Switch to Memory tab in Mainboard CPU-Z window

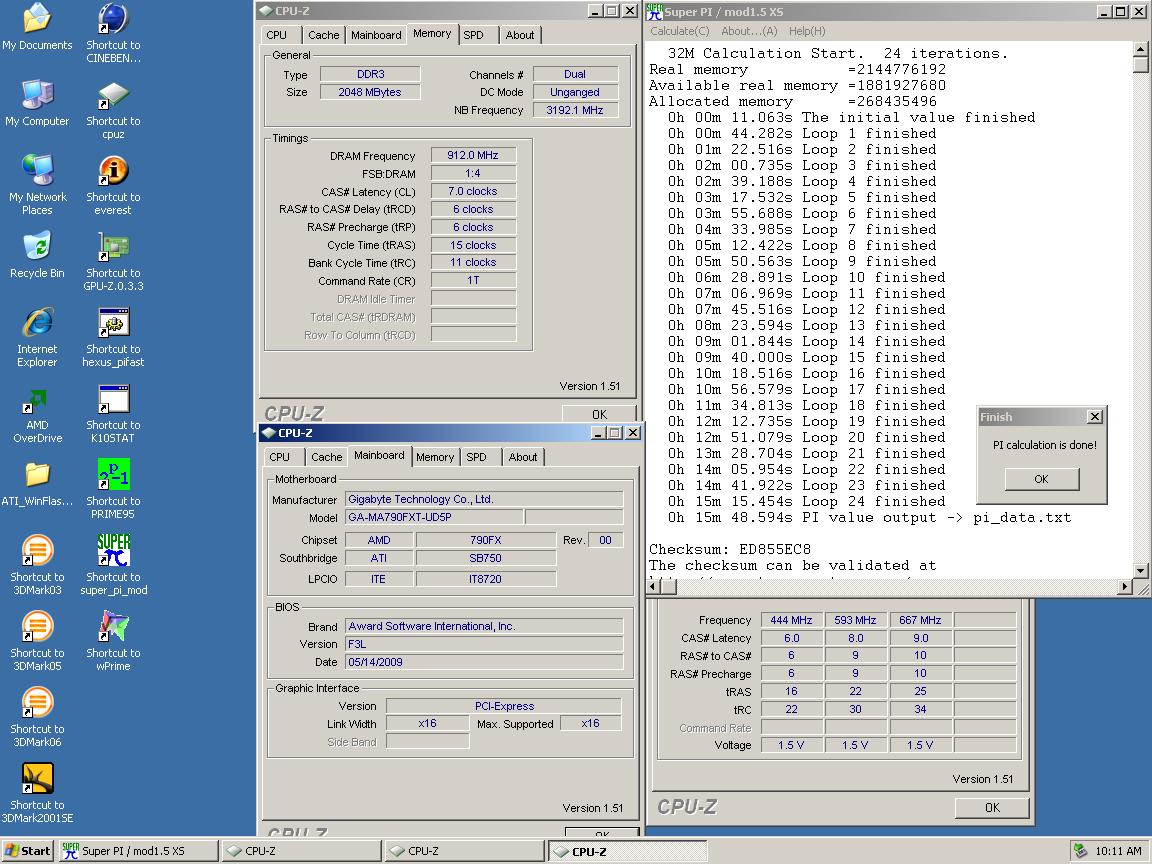(x=435, y=457)
